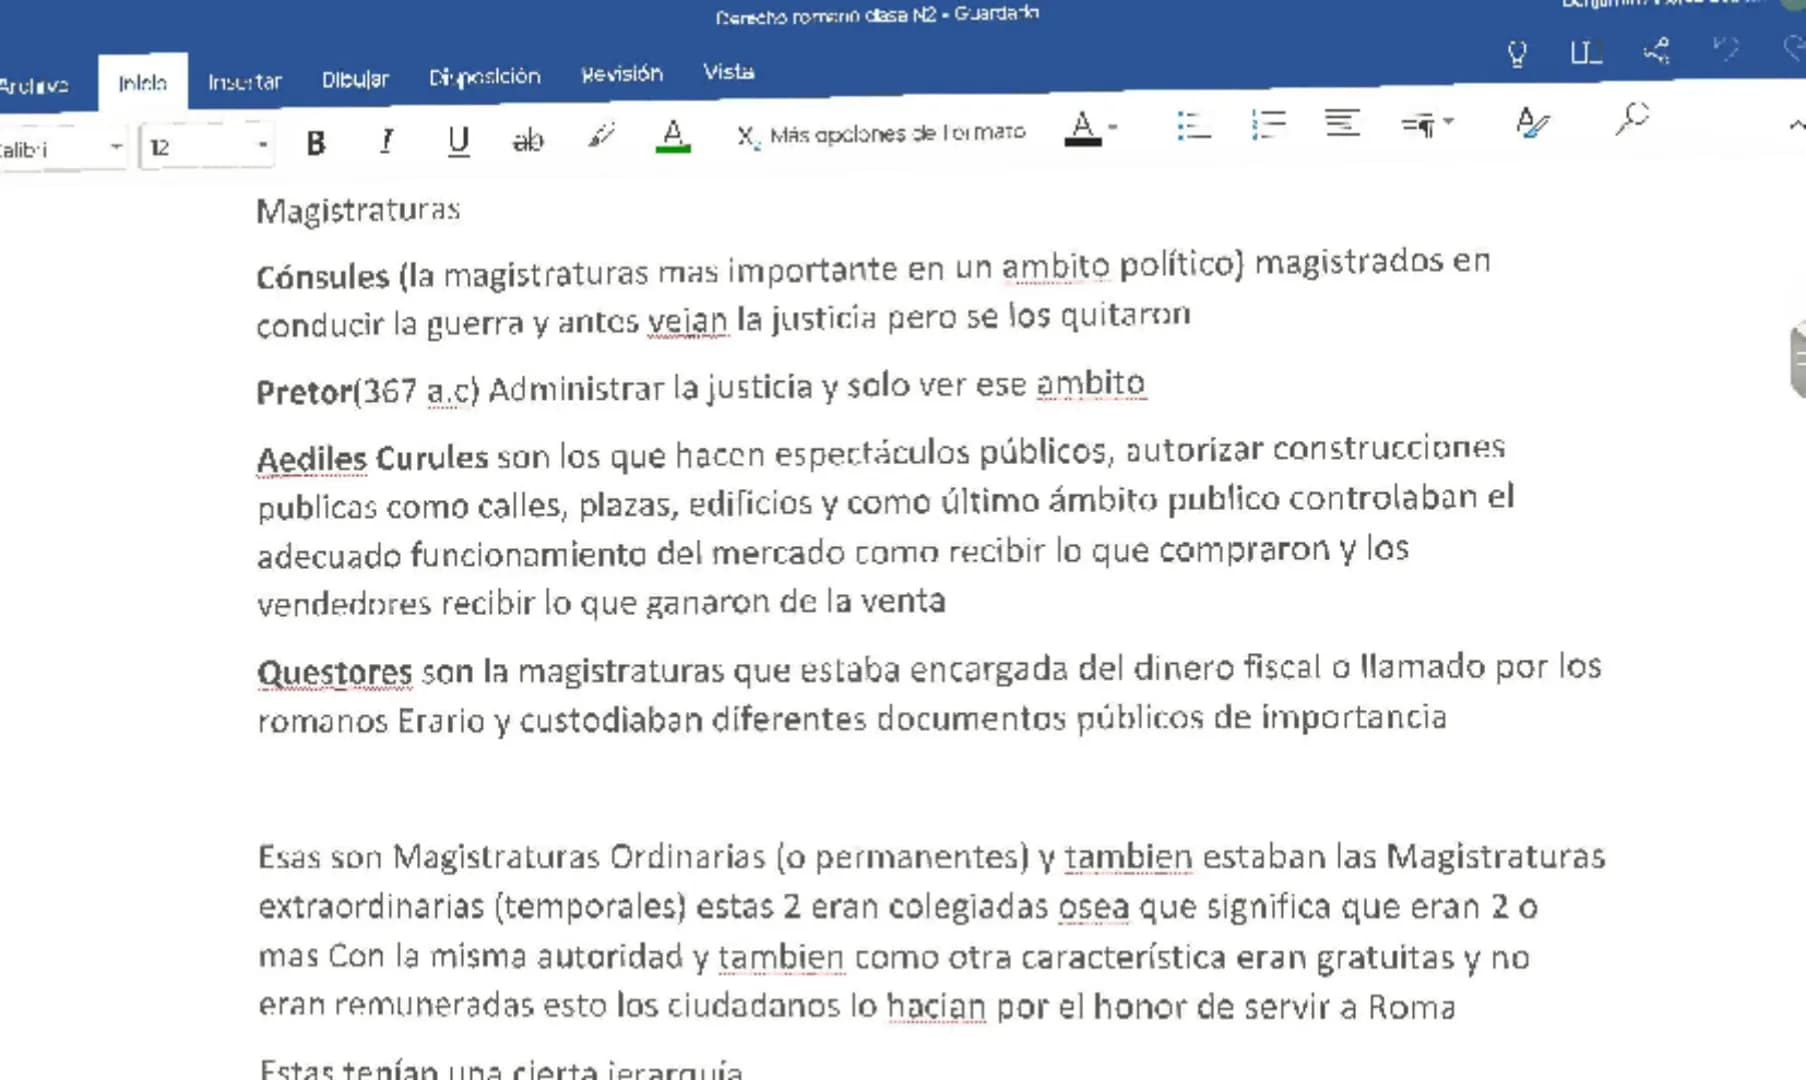Toggle Underline formatting

[457, 141]
